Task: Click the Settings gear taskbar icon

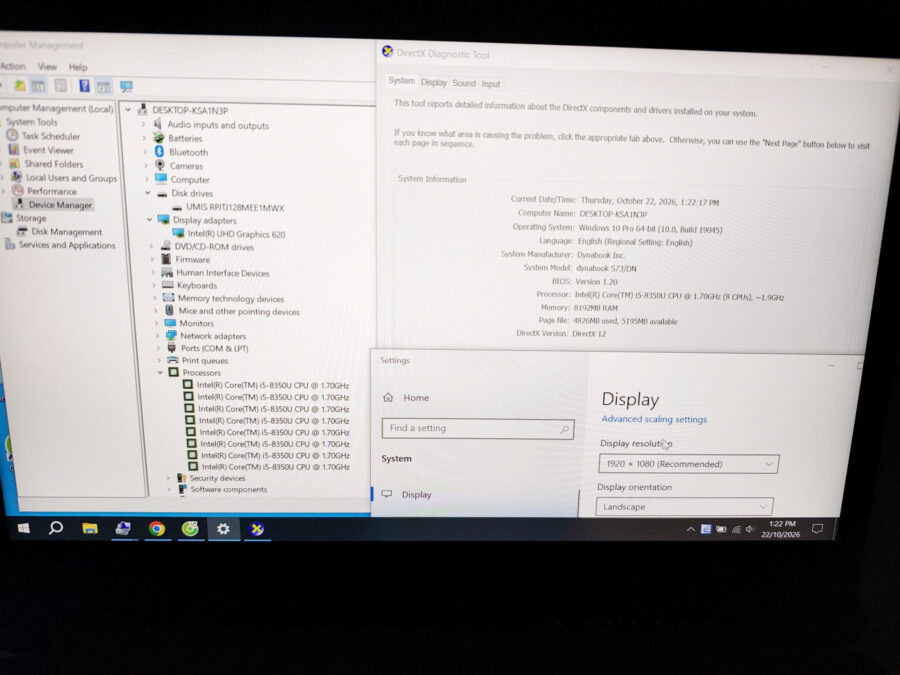Action: (223, 529)
